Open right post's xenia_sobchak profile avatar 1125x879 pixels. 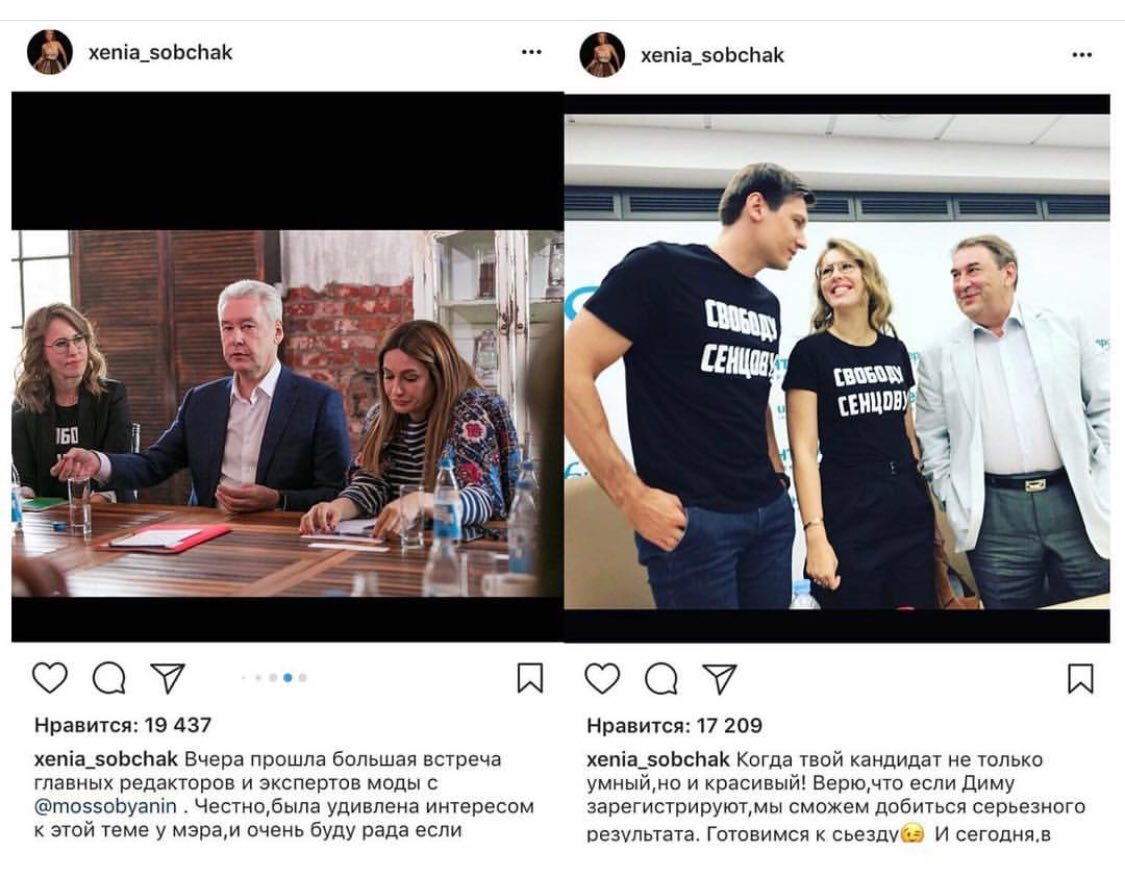point(602,55)
